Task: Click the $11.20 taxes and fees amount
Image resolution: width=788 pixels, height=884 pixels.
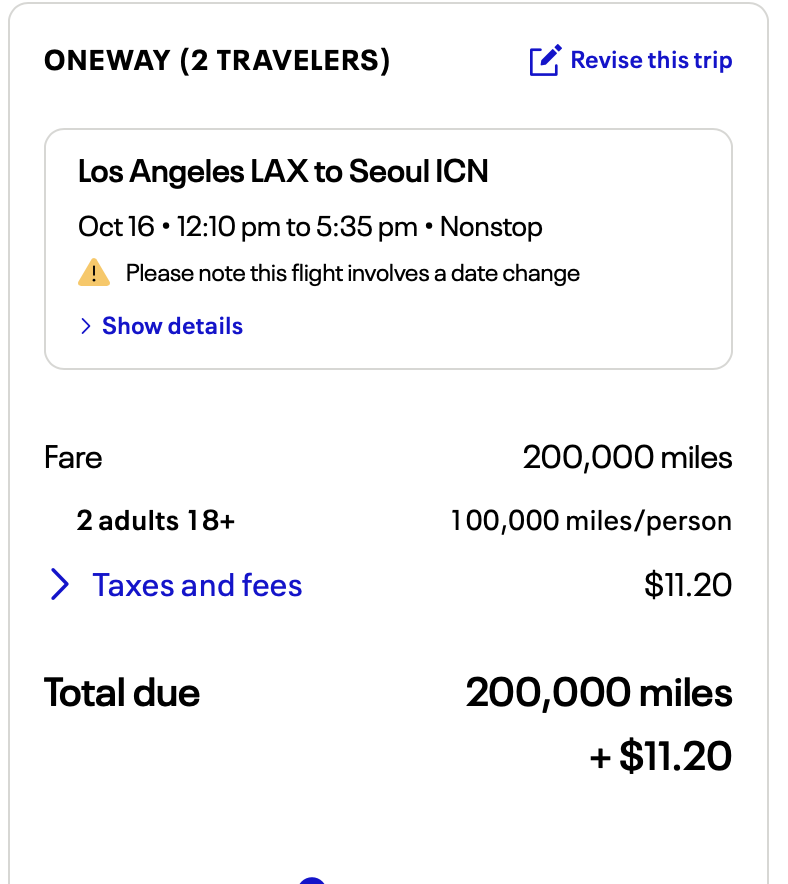Action: click(688, 585)
